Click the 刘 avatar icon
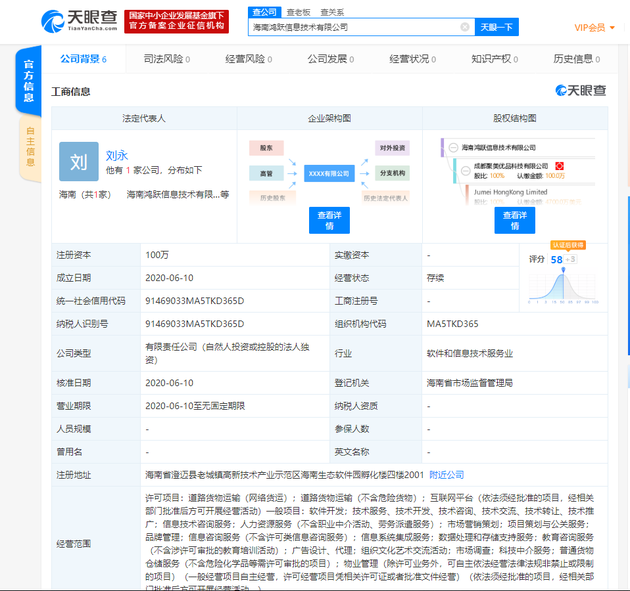630x591 pixels. point(79,162)
